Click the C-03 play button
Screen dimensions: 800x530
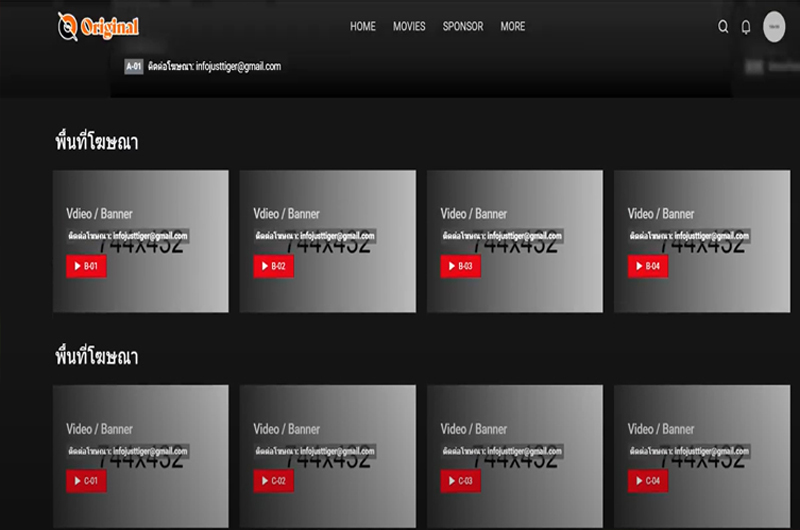(460, 482)
